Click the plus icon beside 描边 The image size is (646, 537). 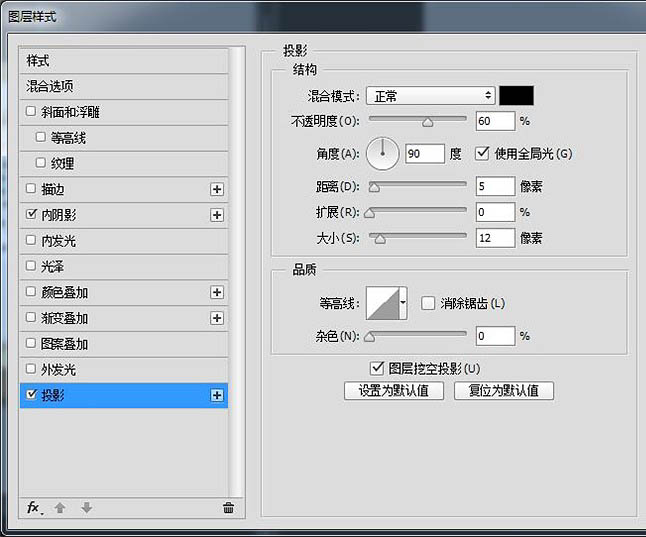pos(216,189)
